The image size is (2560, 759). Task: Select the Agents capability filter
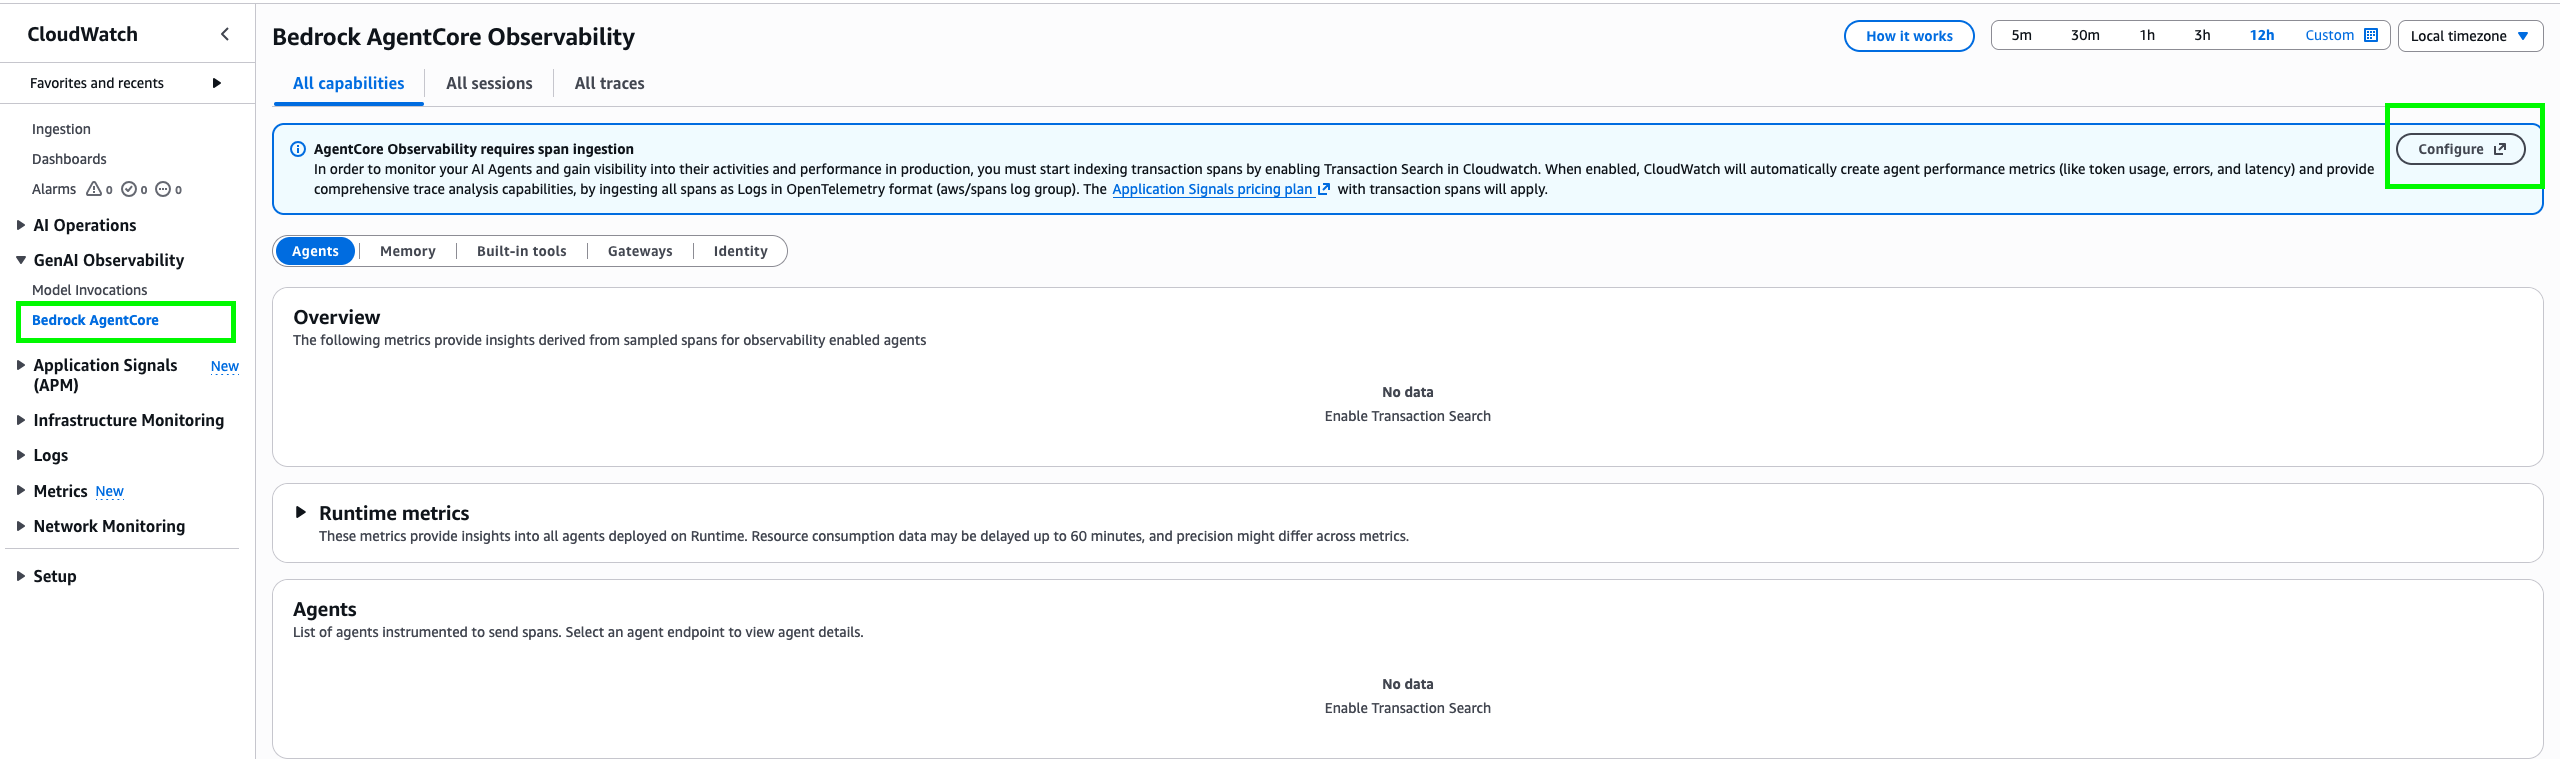click(315, 251)
